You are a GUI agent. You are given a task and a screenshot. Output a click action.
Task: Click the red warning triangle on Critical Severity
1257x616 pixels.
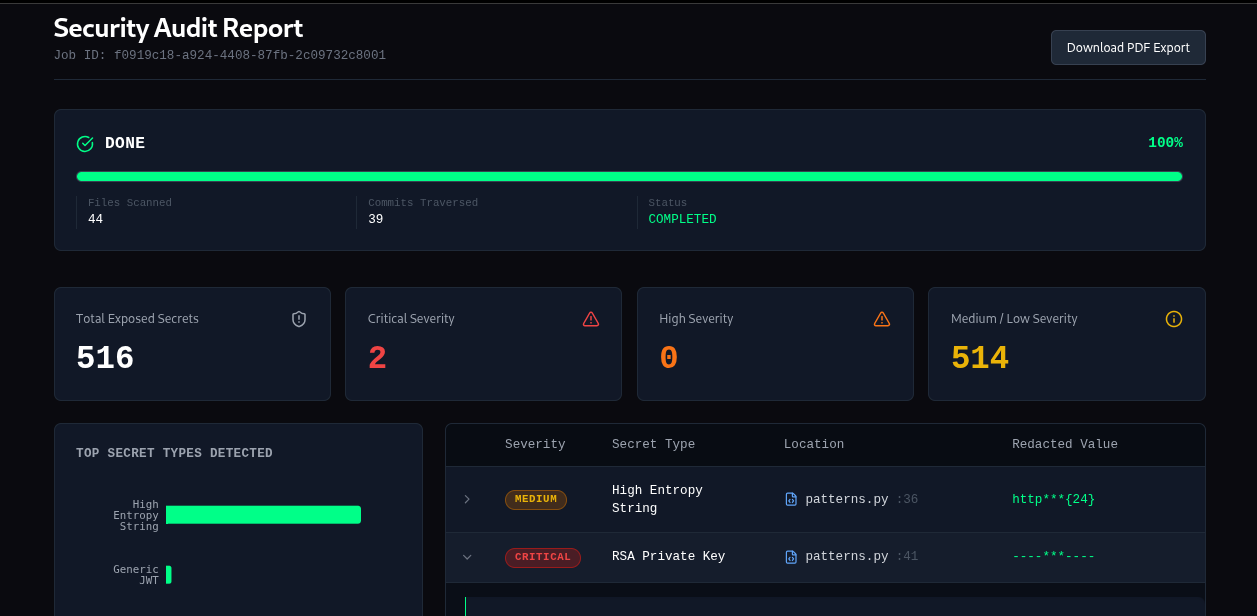591,319
